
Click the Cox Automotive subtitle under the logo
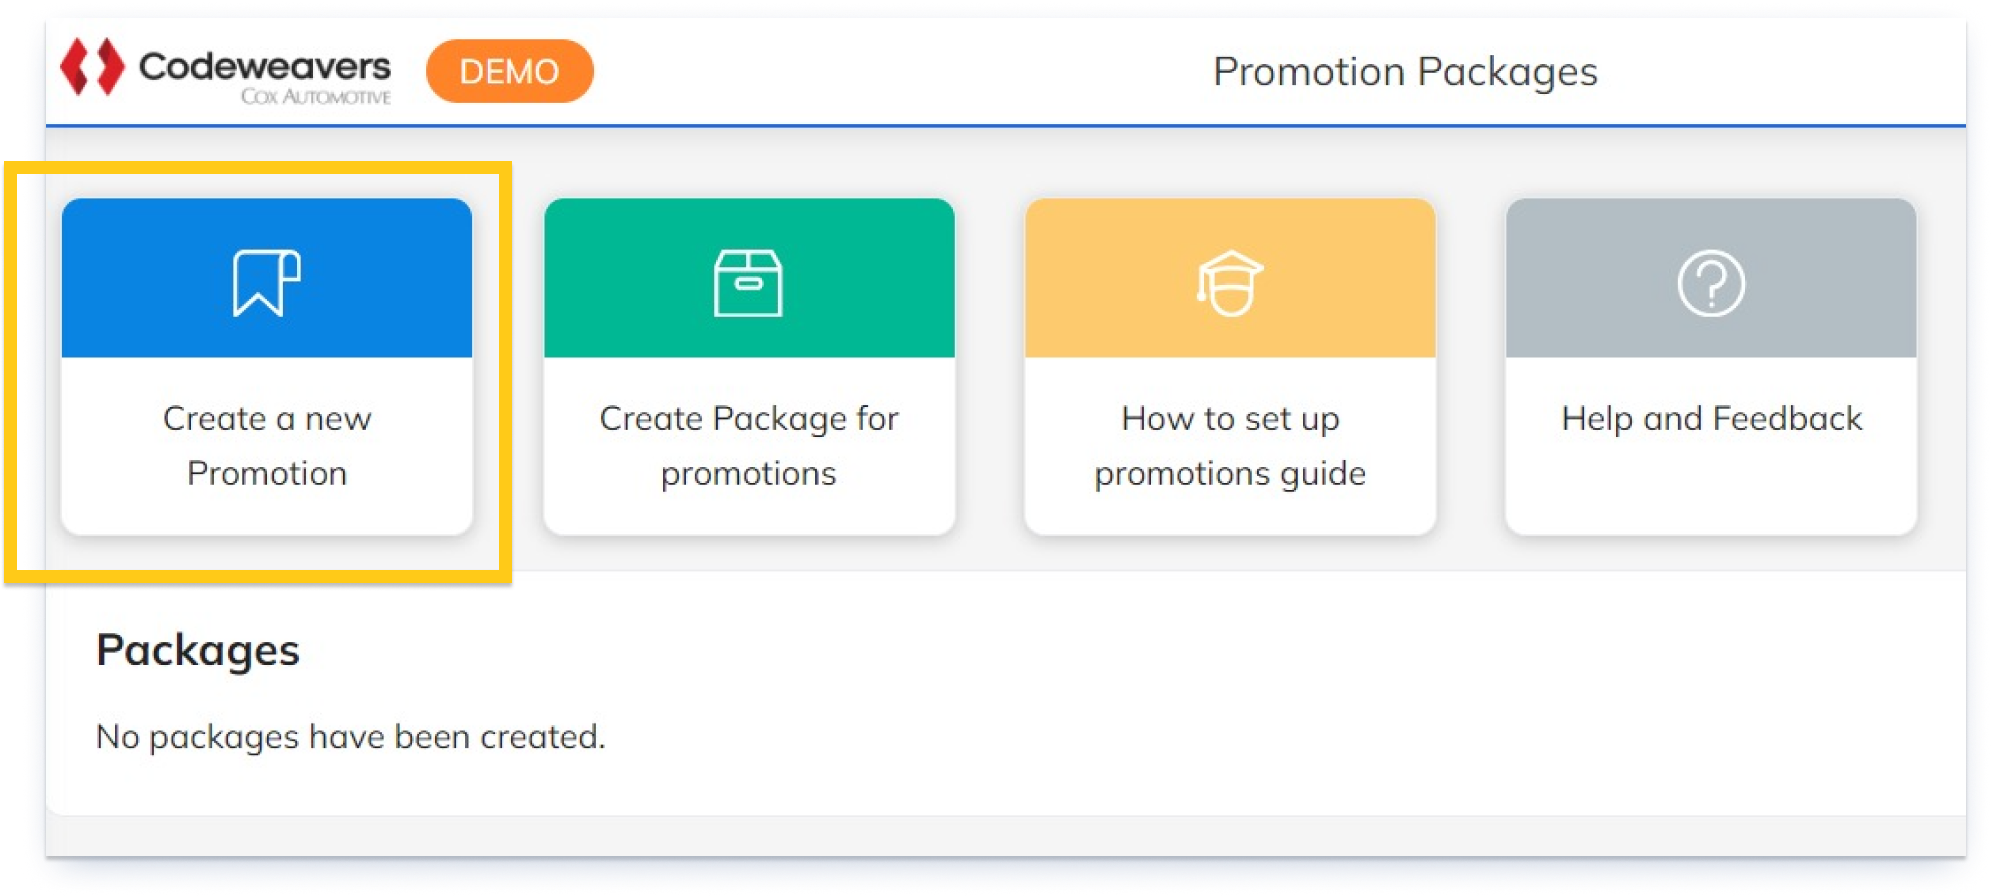click(315, 97)
